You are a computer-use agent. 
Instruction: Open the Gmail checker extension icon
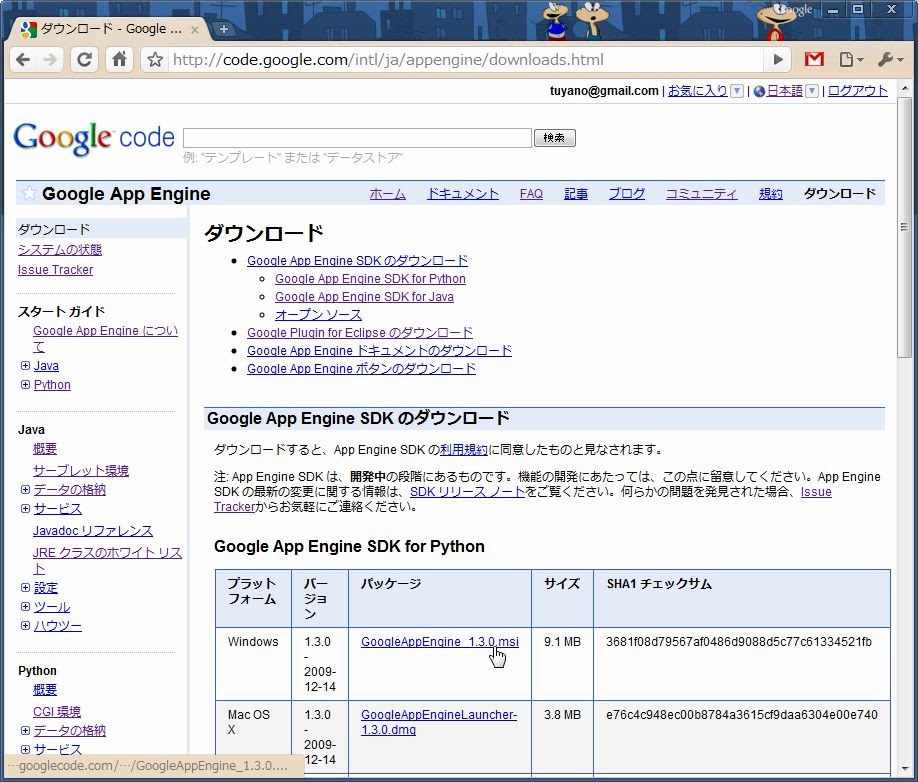(x=814, y=60)
